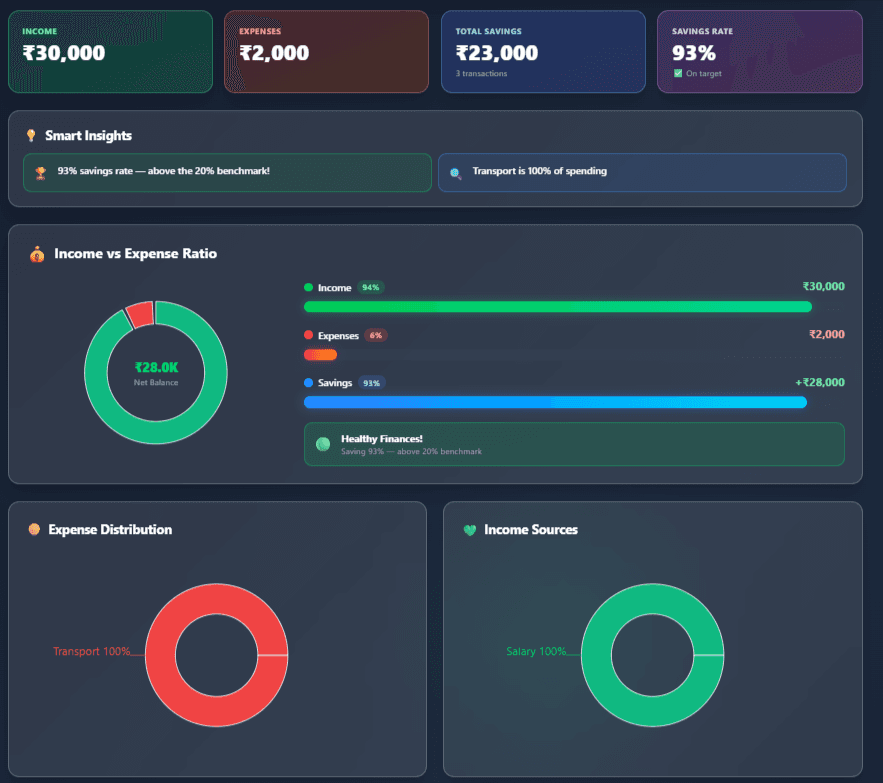This screenshot has height=783, width=883.
Task: Click the +₹28,000 savings amount
Action: [820, 382]
